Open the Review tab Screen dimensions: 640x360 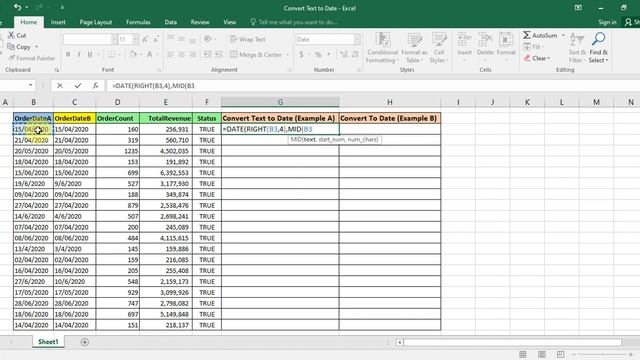click(x=200, y=22)
